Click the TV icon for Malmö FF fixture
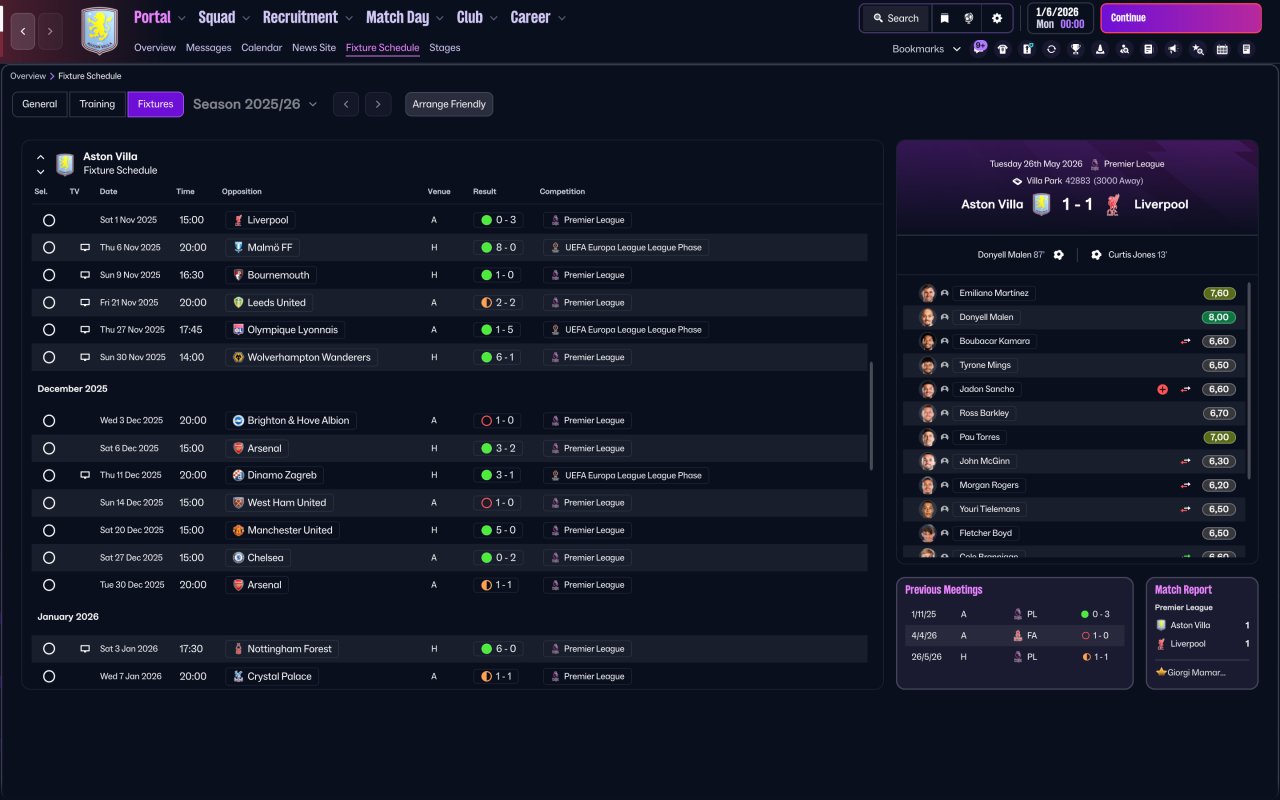 point(85,247)
